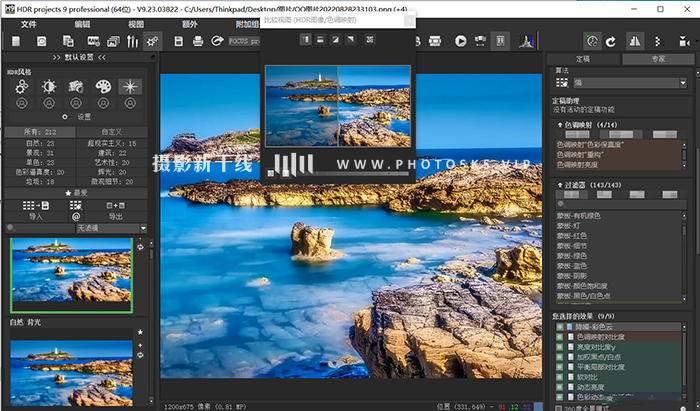Screen dimensions: 700x411
Task: Collapse the 色调映射 (4/14) section
Action: click(x=560, y=125)
